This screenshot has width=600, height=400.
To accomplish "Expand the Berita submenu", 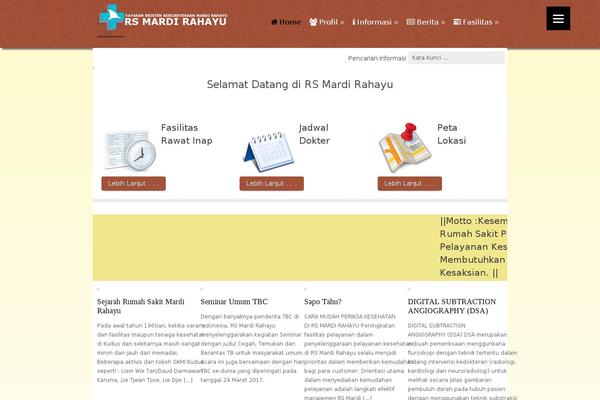I will click(x=426, y=22).
